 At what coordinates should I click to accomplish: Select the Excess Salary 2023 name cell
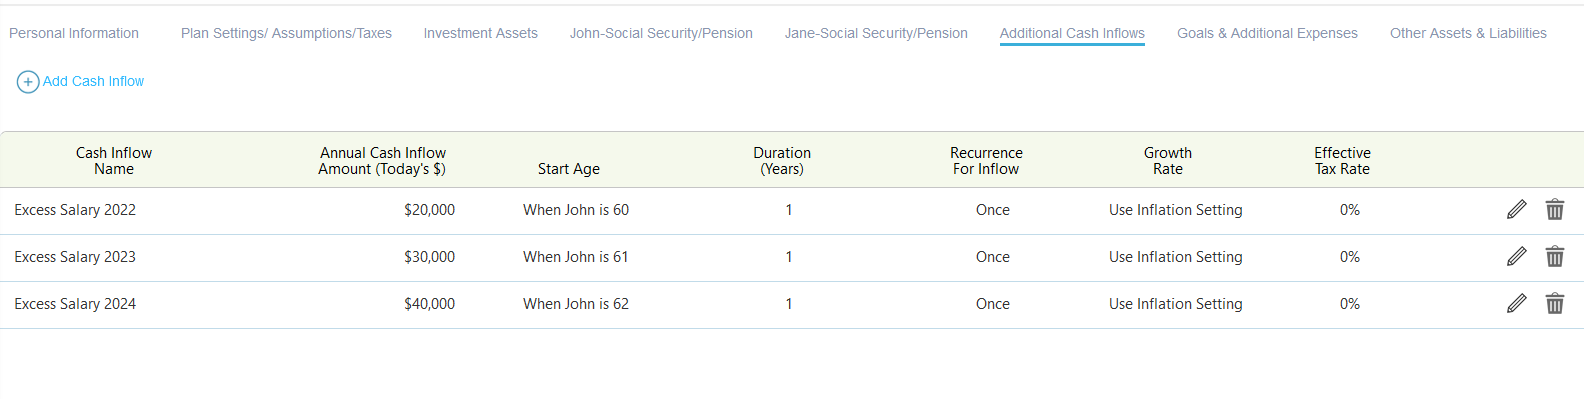75,257
